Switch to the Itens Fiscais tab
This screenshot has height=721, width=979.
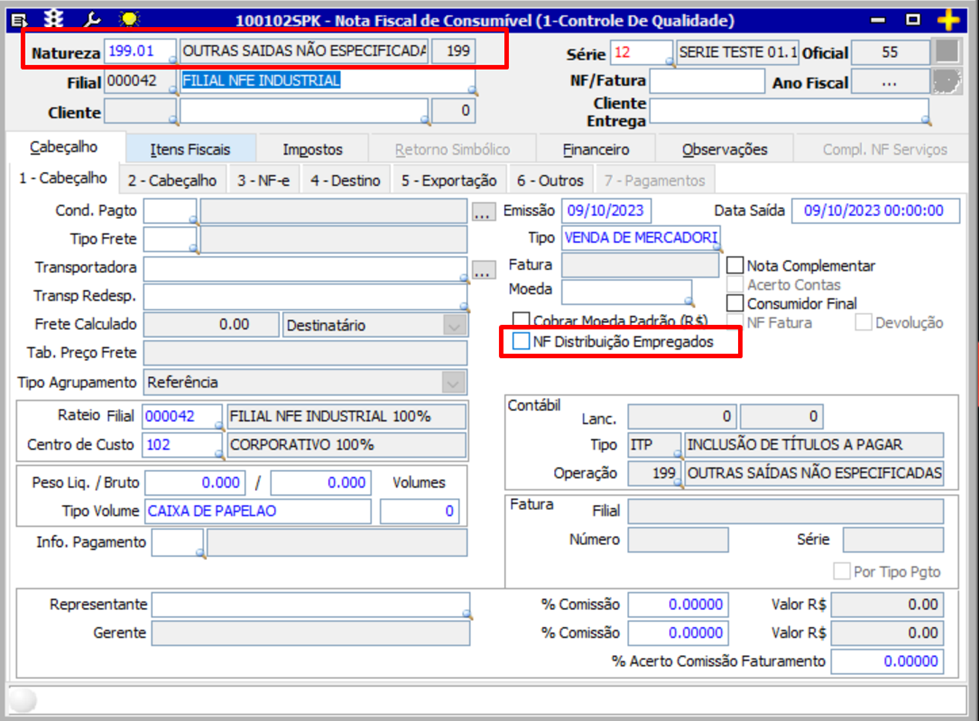[x=190, y=150]
